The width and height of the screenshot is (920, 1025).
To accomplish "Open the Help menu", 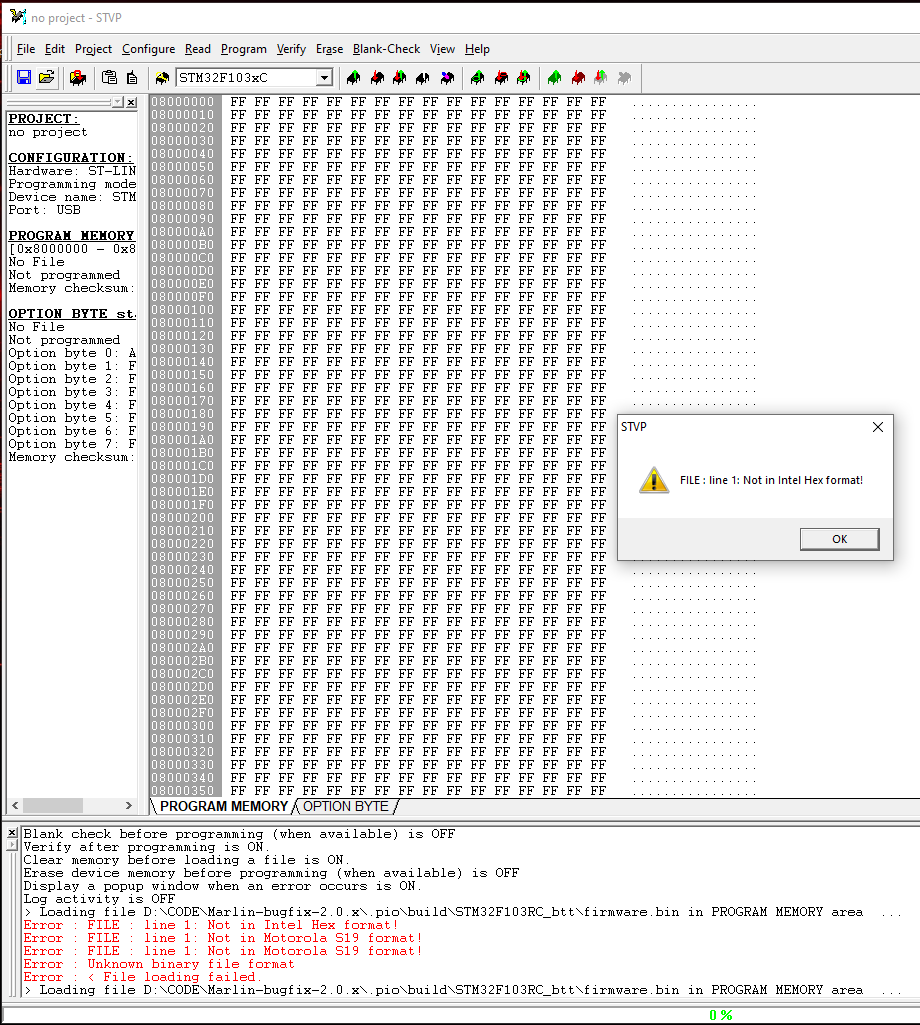I will (477, 49).
